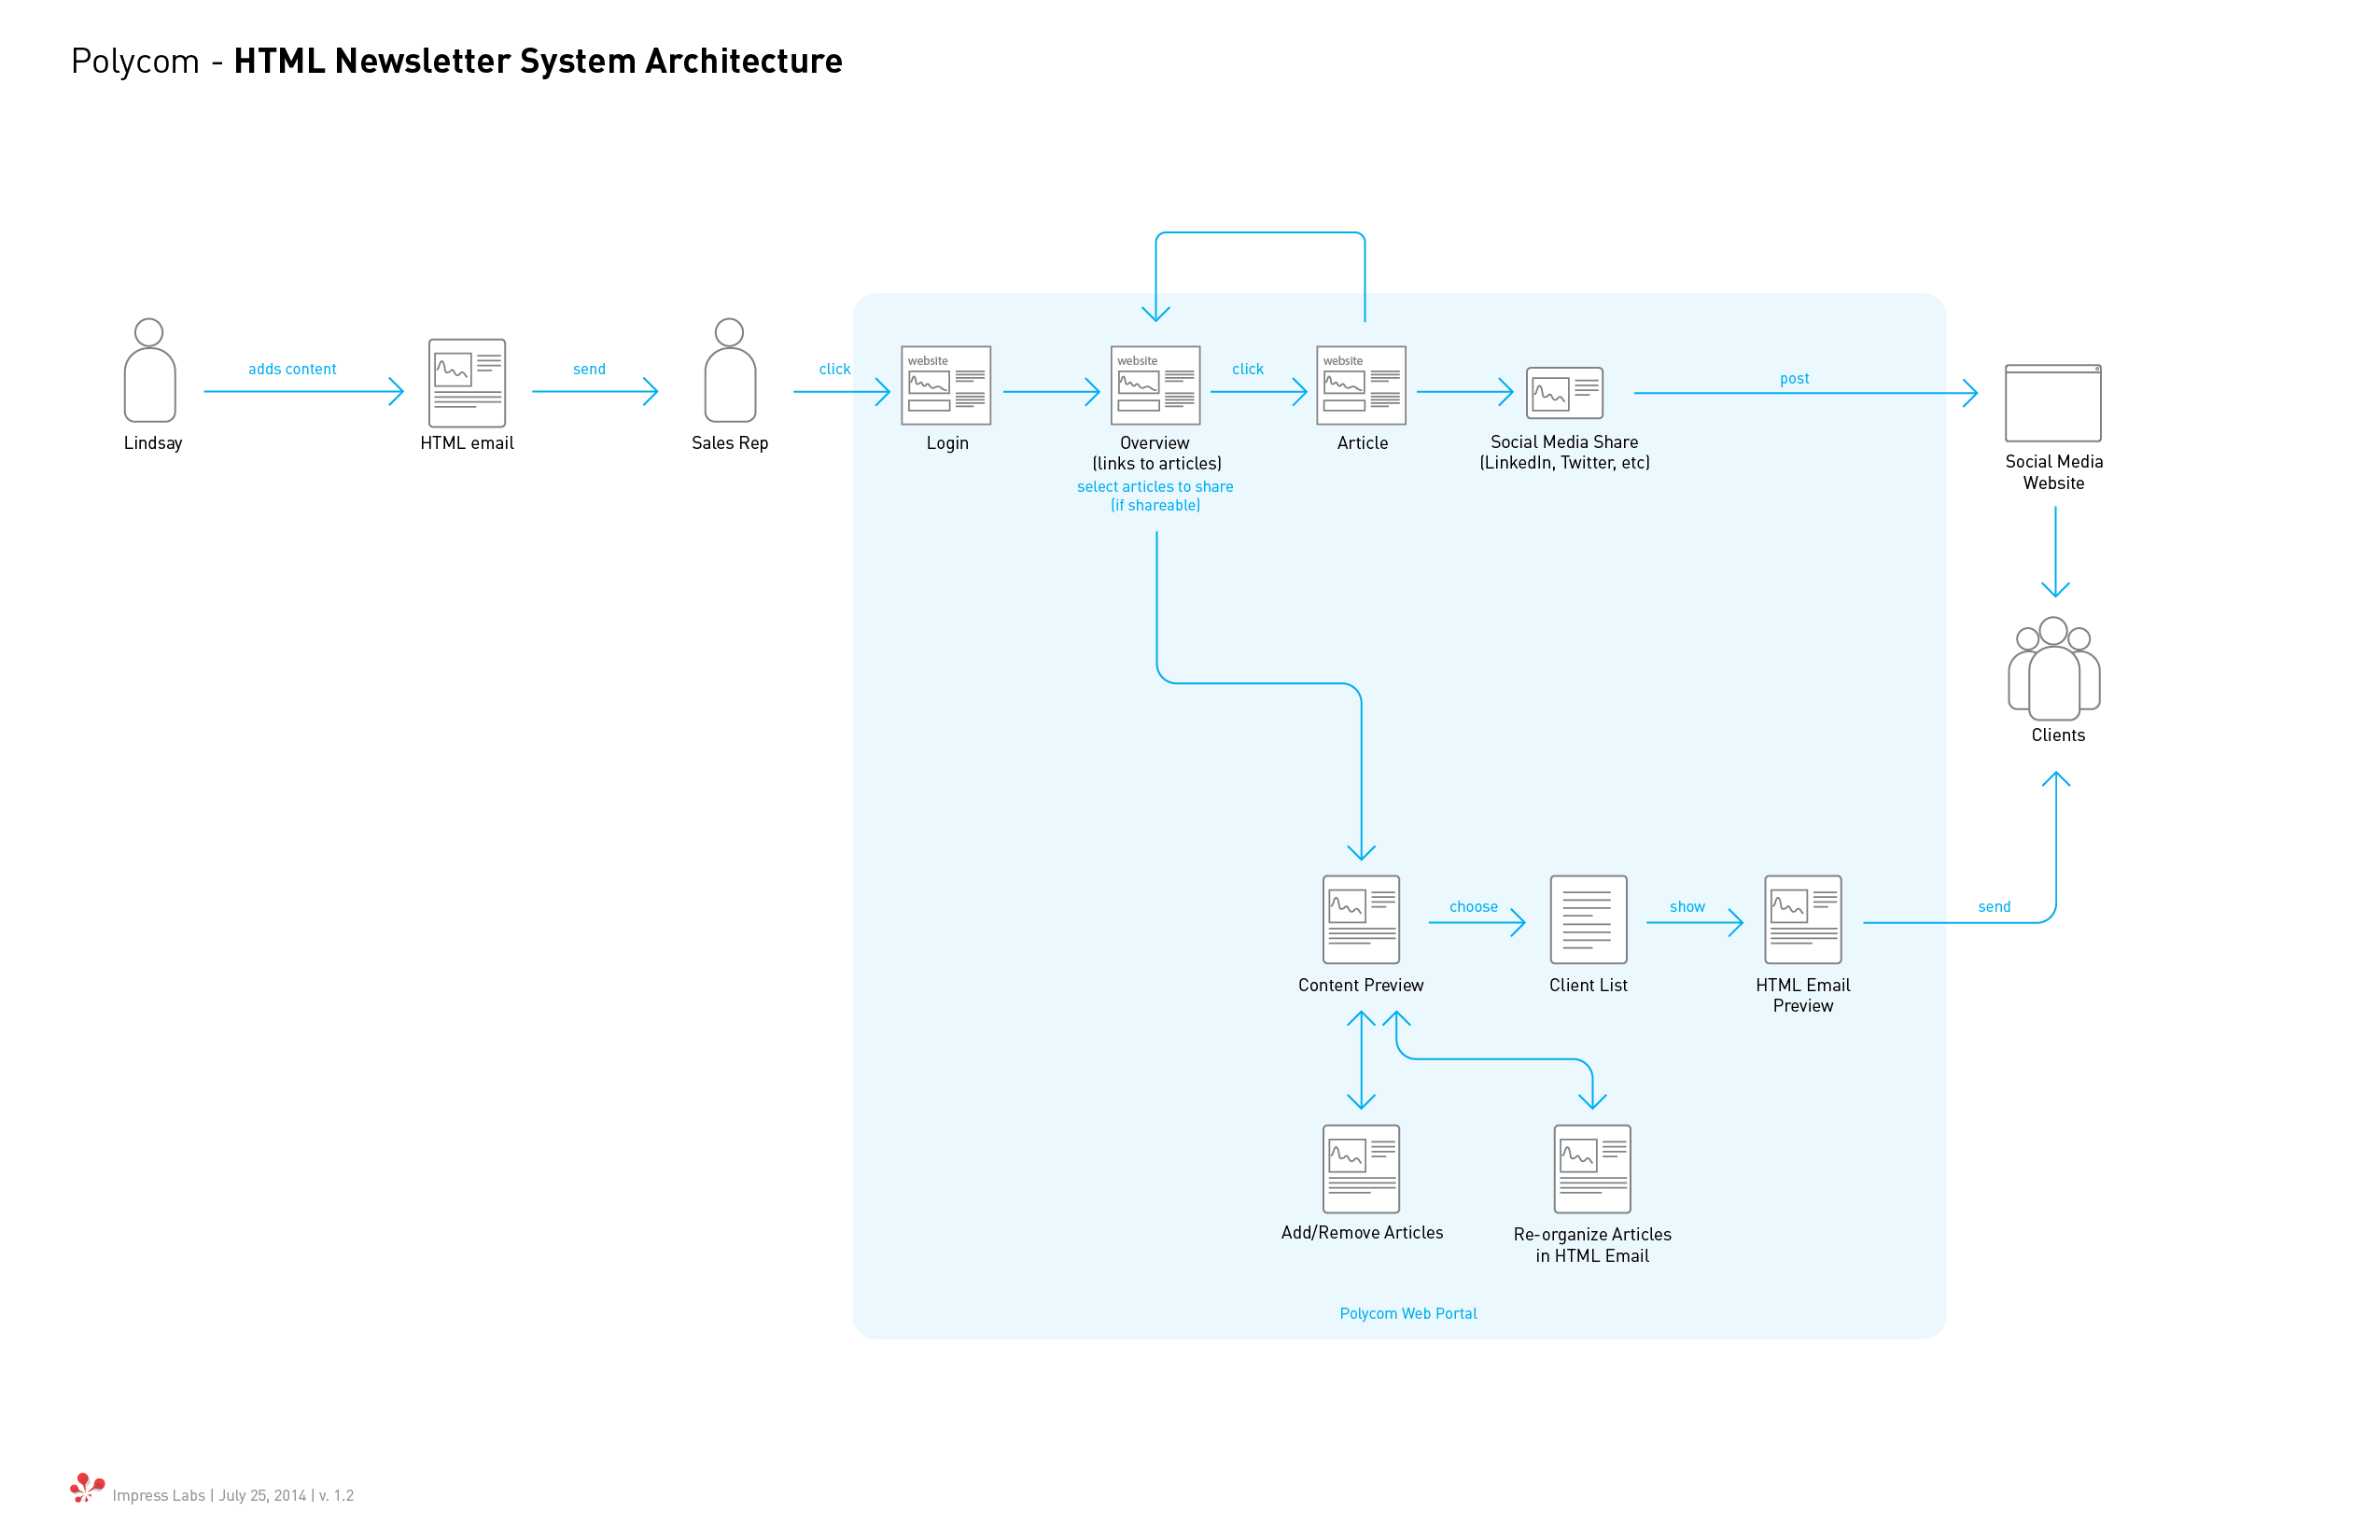Select the Article website page icon
Image resolution: width=2380 pixels, height=1540 pixels.
[1361, 386]
